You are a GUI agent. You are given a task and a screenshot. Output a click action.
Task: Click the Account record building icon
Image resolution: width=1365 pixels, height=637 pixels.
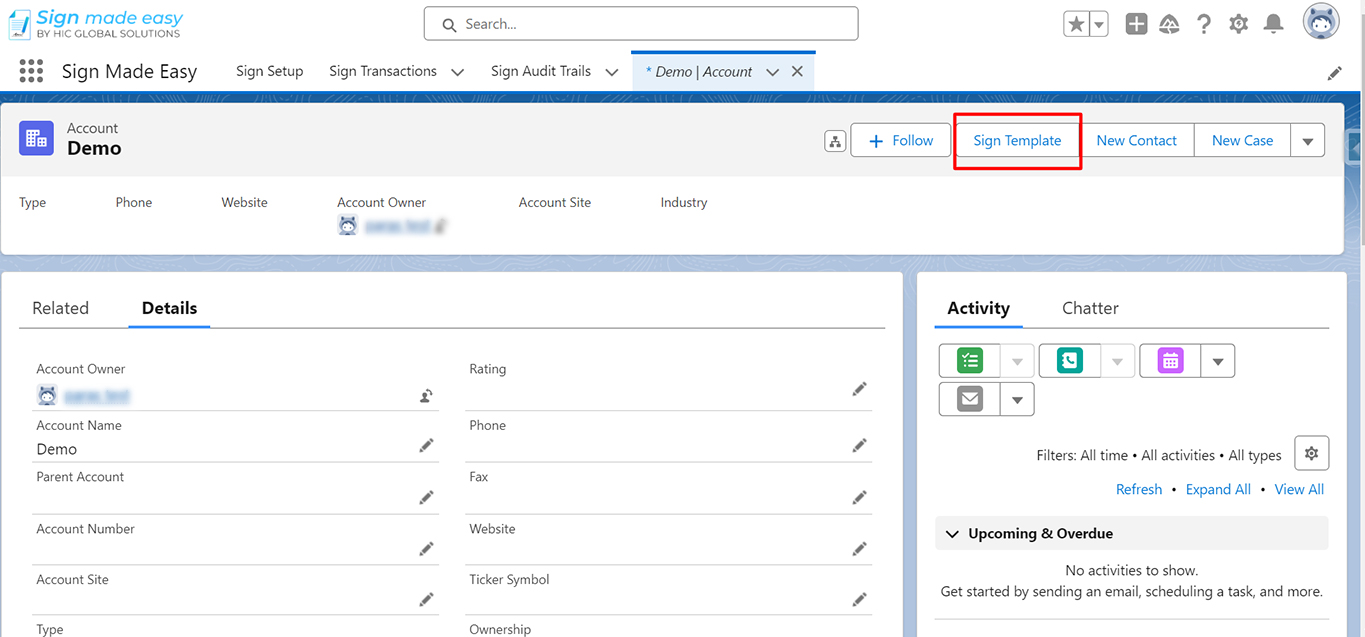pos(36,139)
